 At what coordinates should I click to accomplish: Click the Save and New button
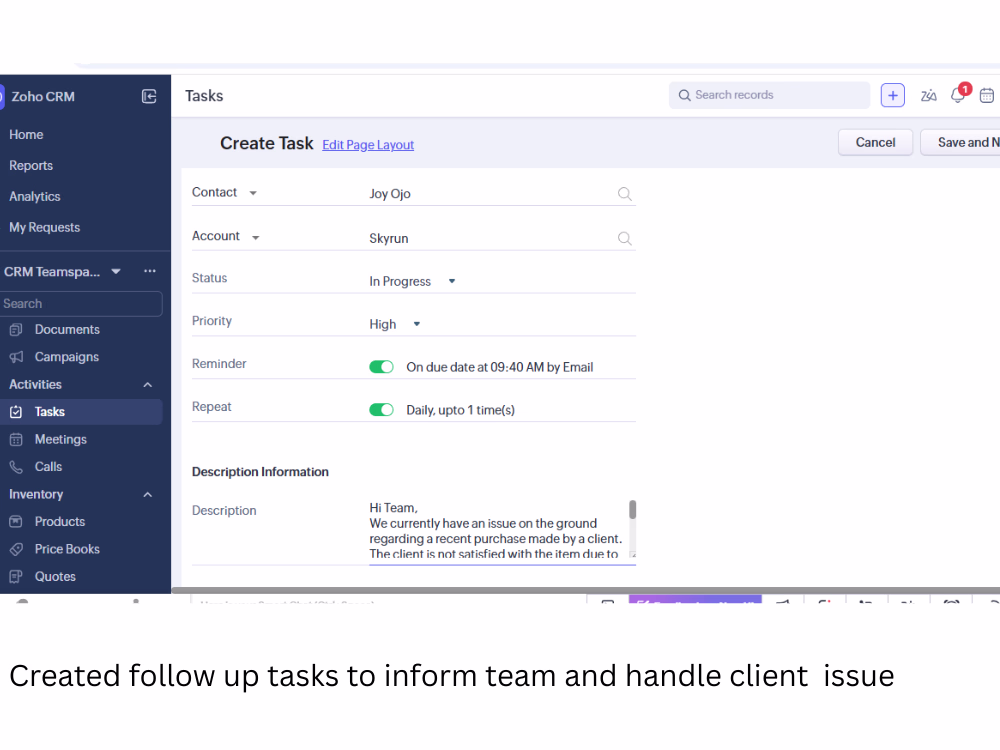pyautogui.click(x=960, y=142)
